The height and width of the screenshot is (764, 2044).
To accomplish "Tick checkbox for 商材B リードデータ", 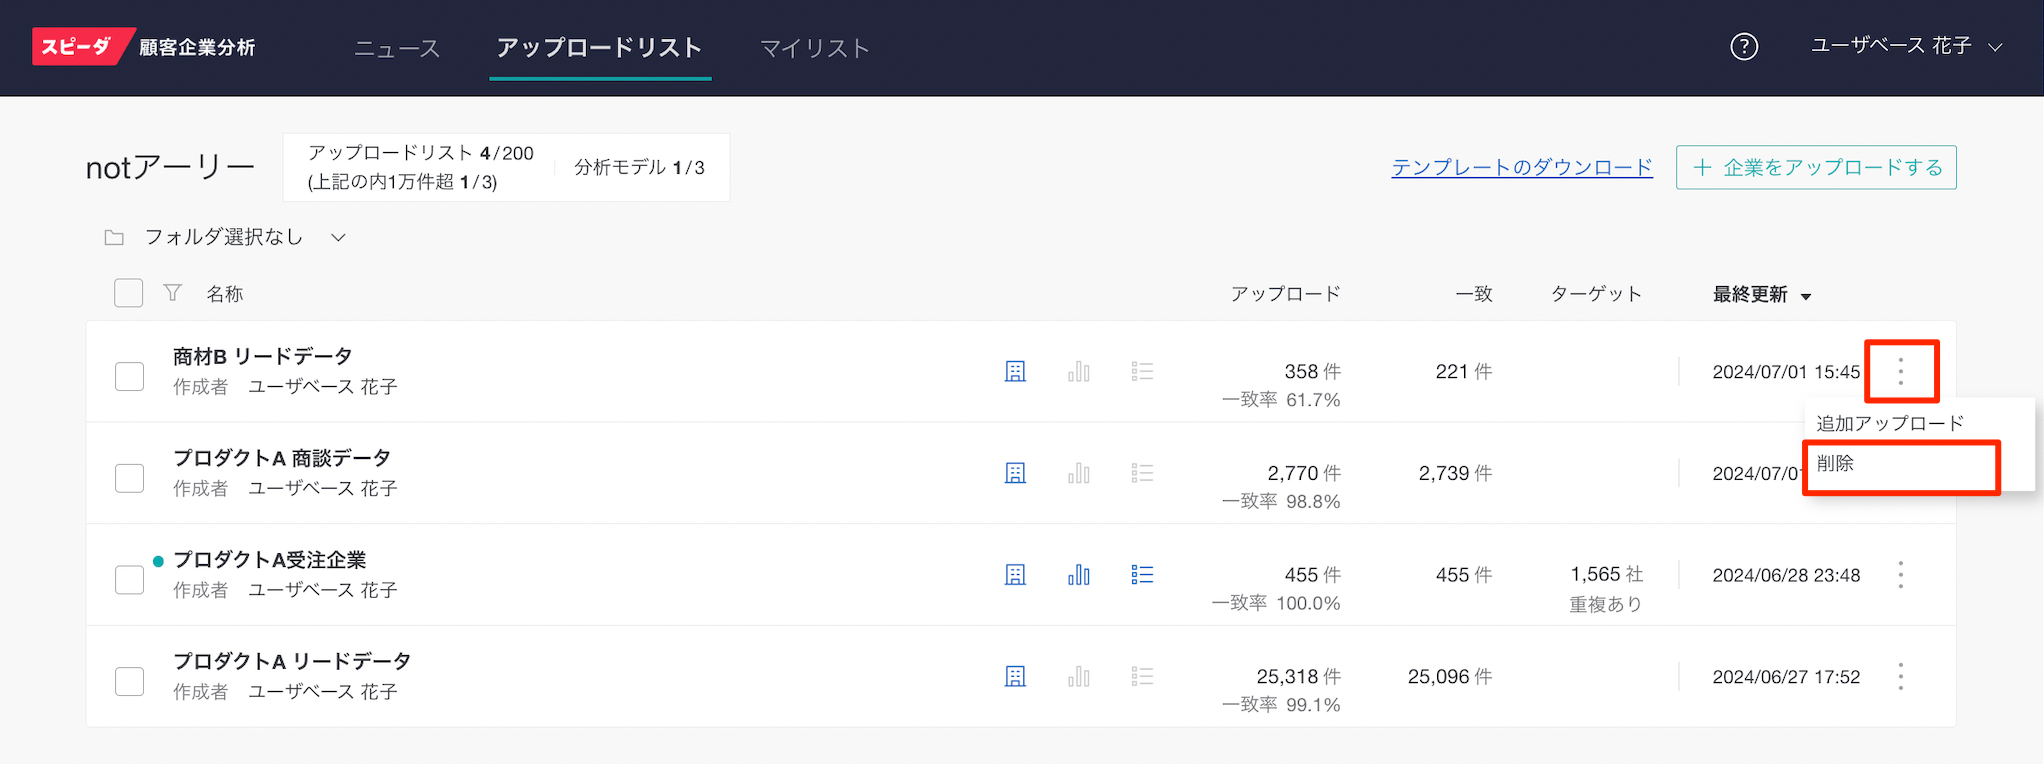I will (x=130, y=377).
